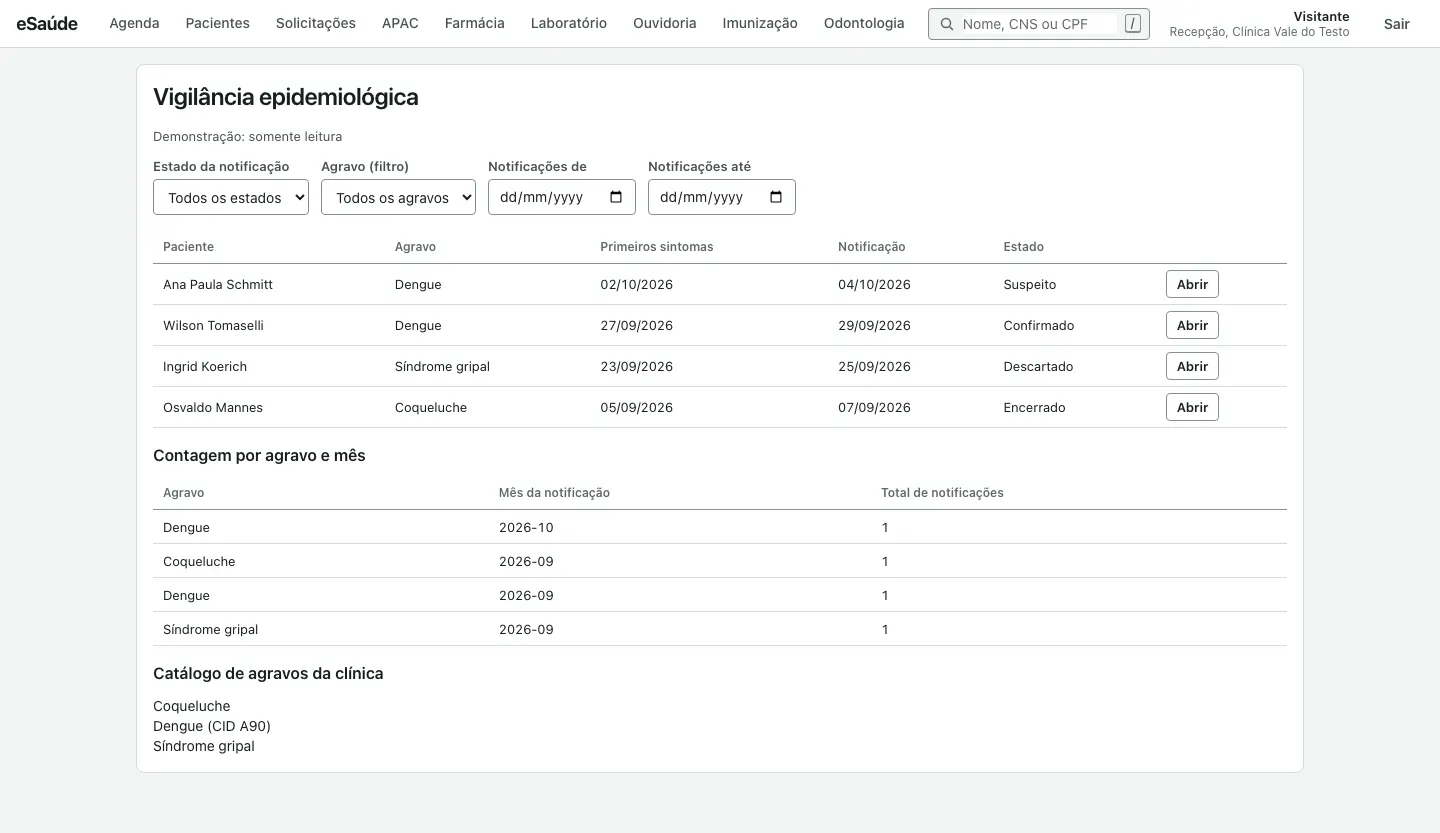The height and width of the screenshot is (833, 1440).
Task: Click Coqueluche in Osvaldo Mannes row
Action: [x=431, y=407]
